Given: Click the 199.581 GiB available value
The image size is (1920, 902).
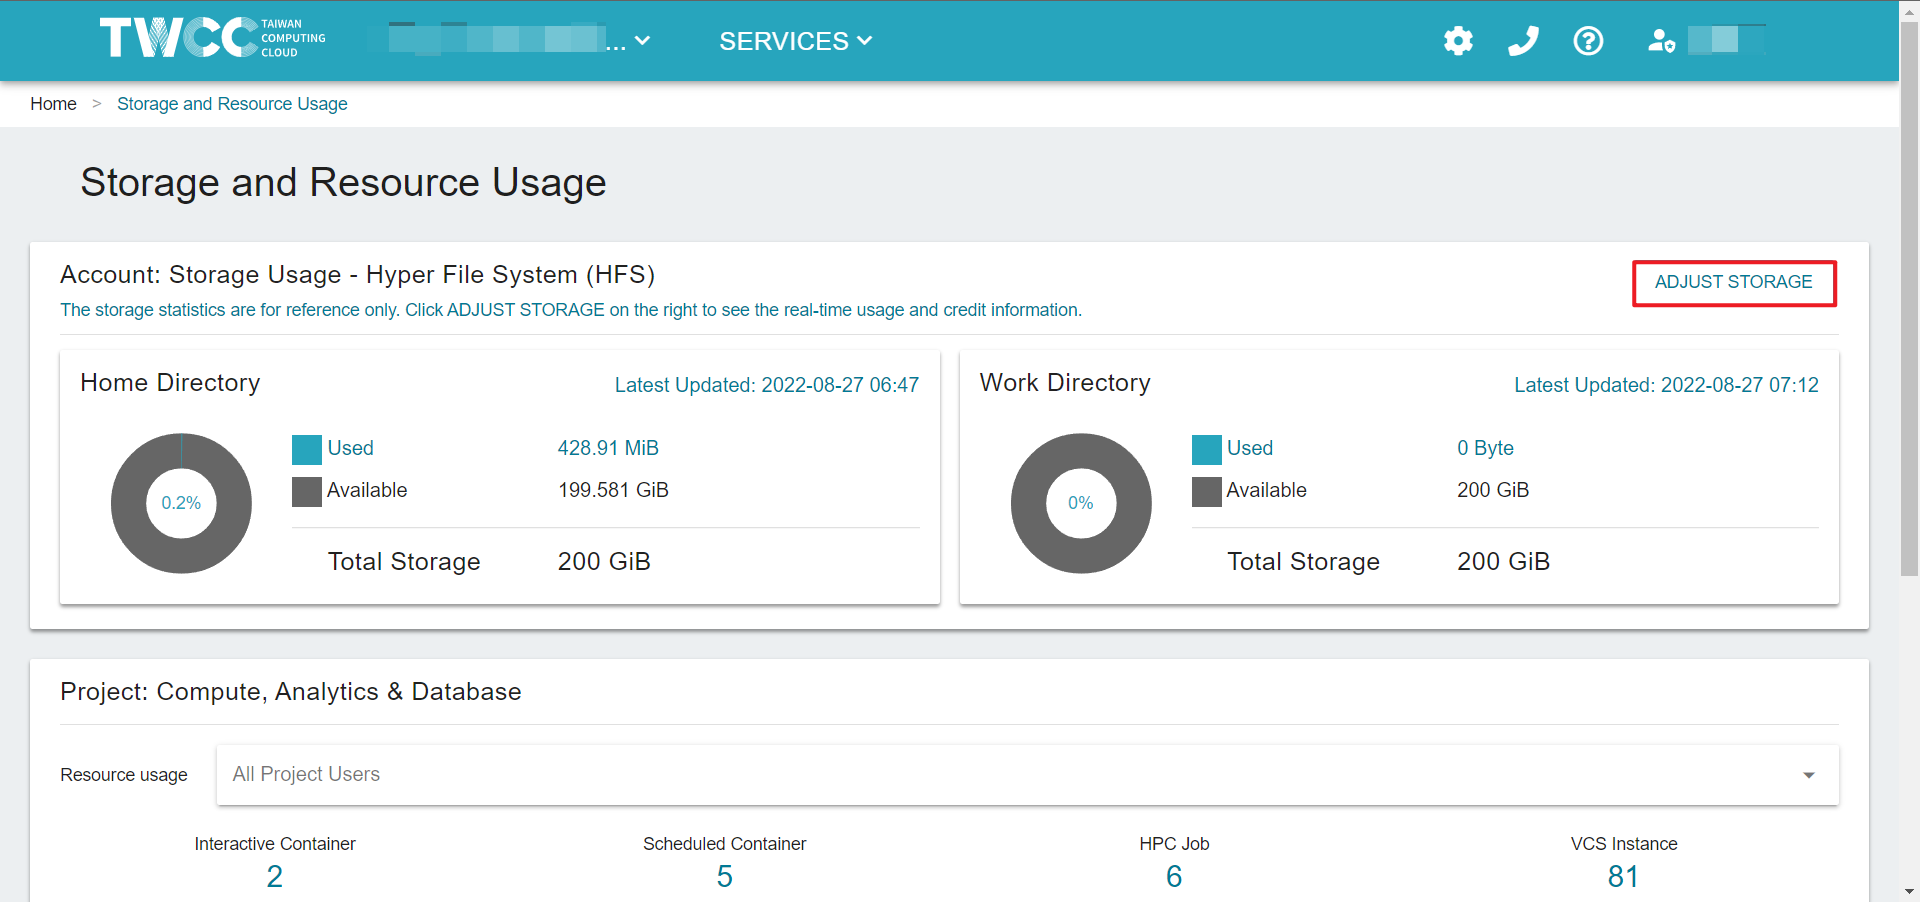Looking at the screenshot, I should [613, 490].
